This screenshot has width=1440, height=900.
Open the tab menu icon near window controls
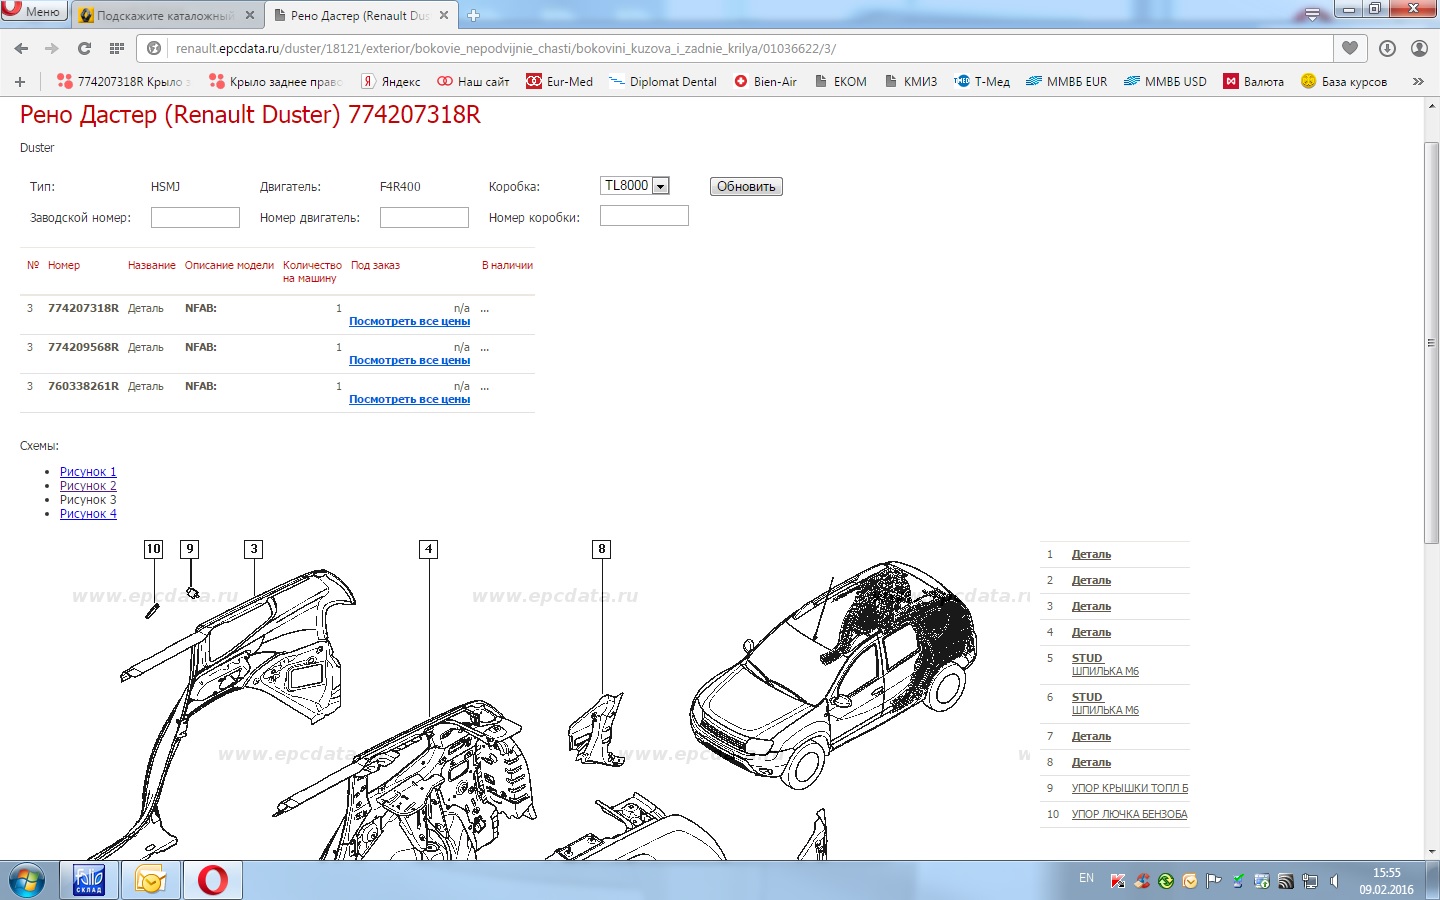click(x=1312, y=14)
